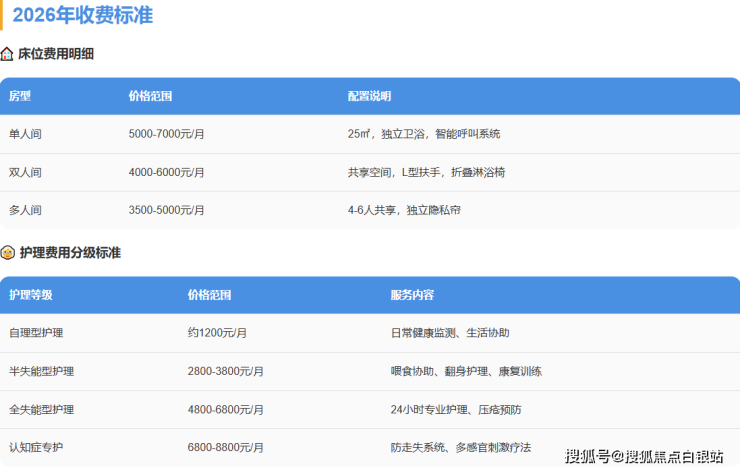Click the 护理等级 column header
The height and width of the screenshot is (472, 740).
click(x=30, y=295)
